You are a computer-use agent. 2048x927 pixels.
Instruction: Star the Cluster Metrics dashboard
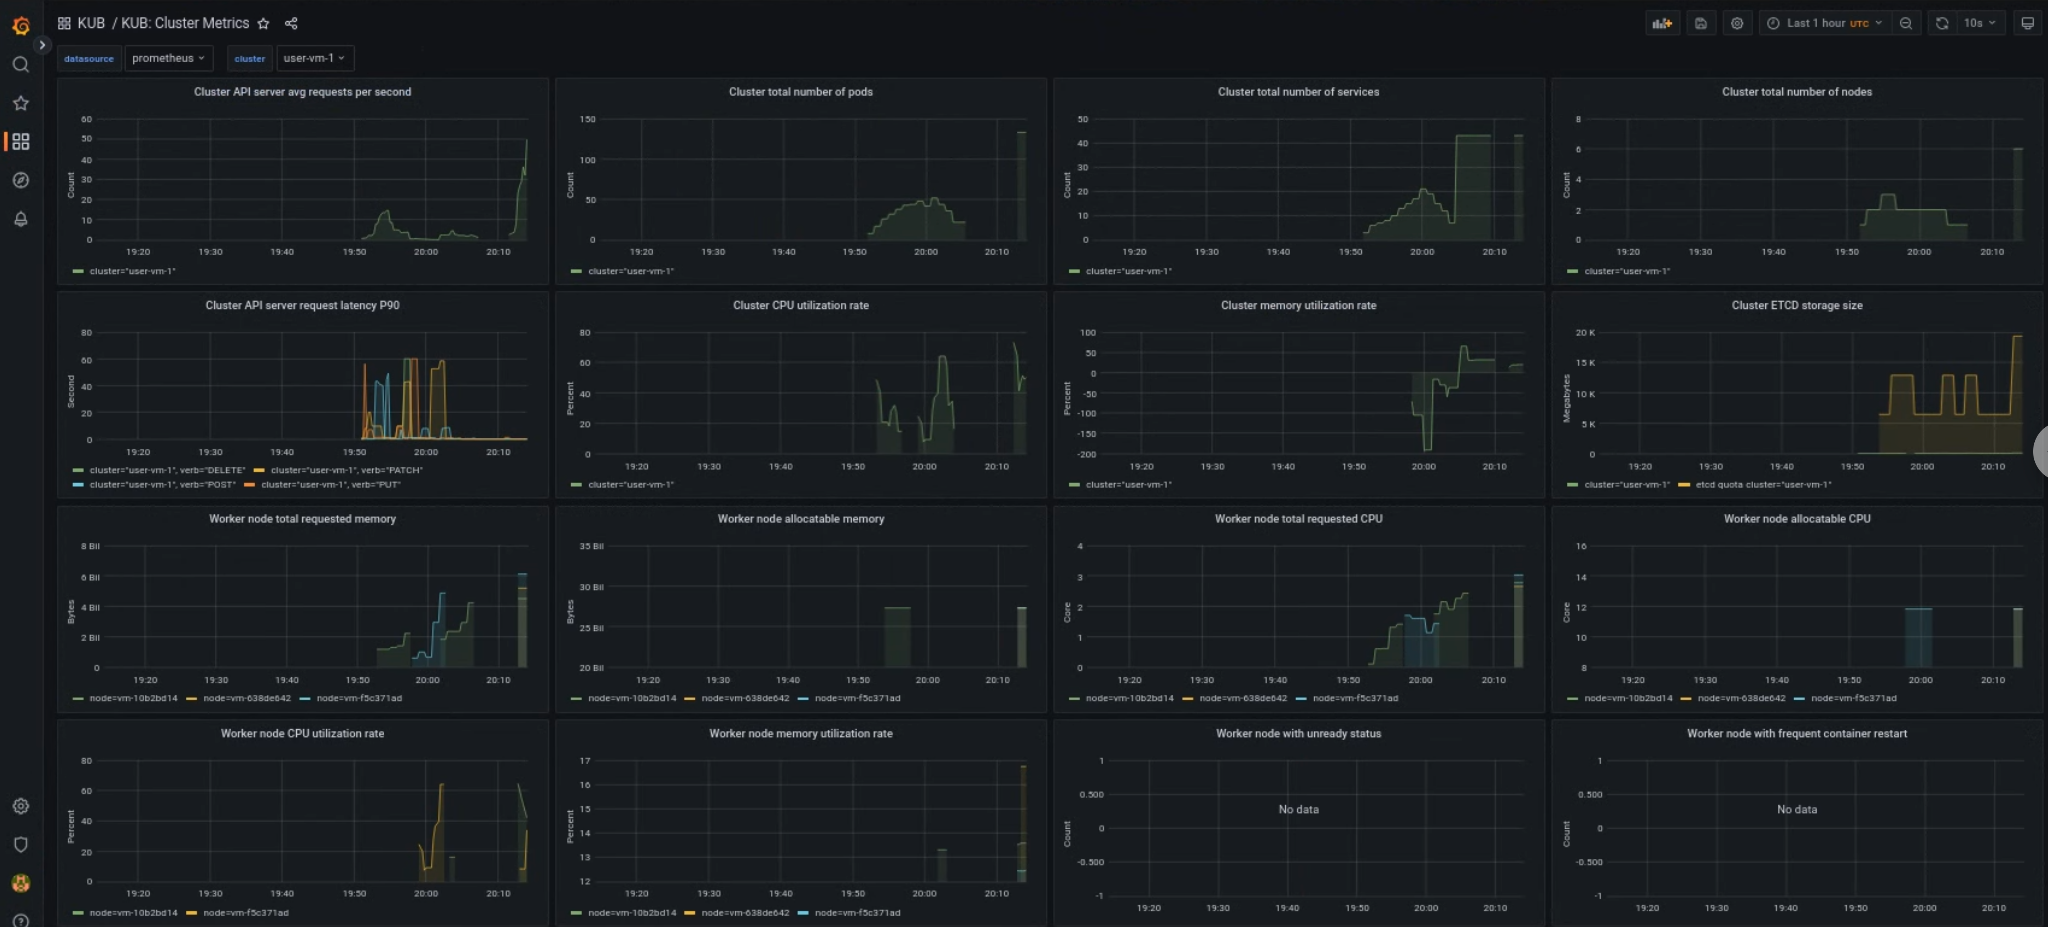263,23
